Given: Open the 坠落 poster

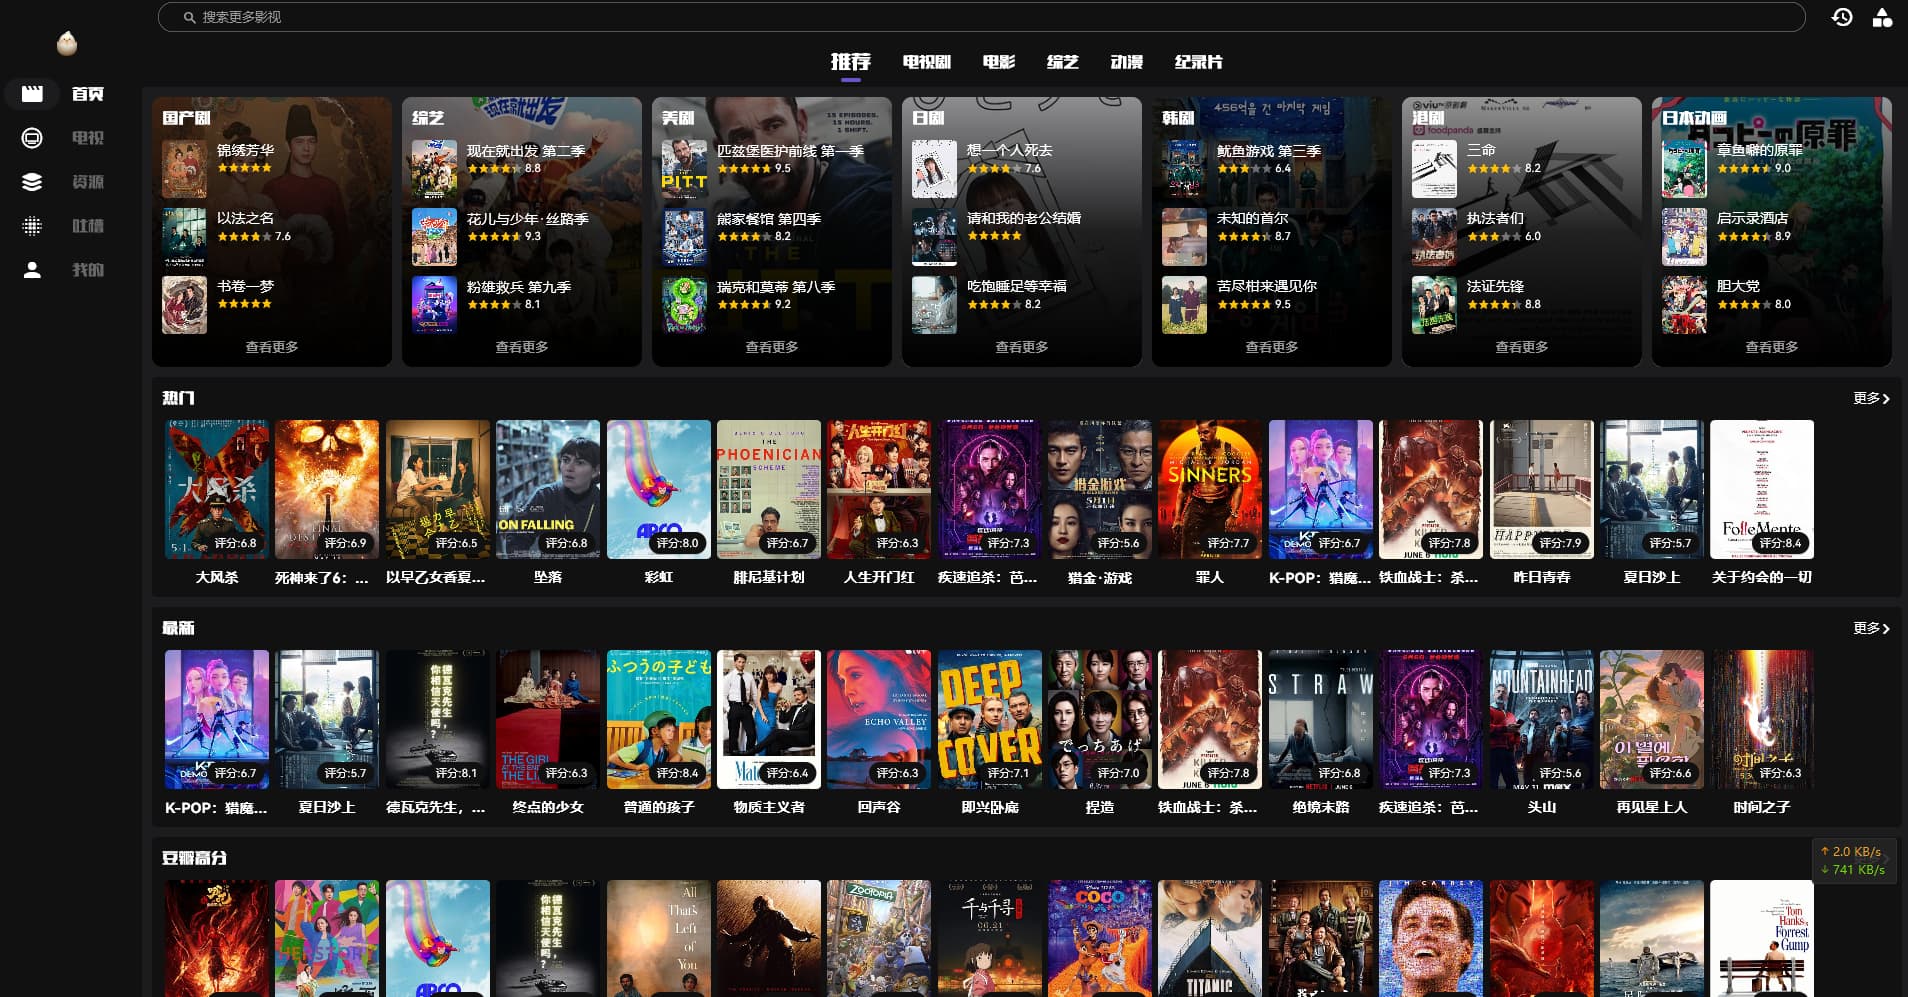Looking at the screenshot, I should click(548, 489).
